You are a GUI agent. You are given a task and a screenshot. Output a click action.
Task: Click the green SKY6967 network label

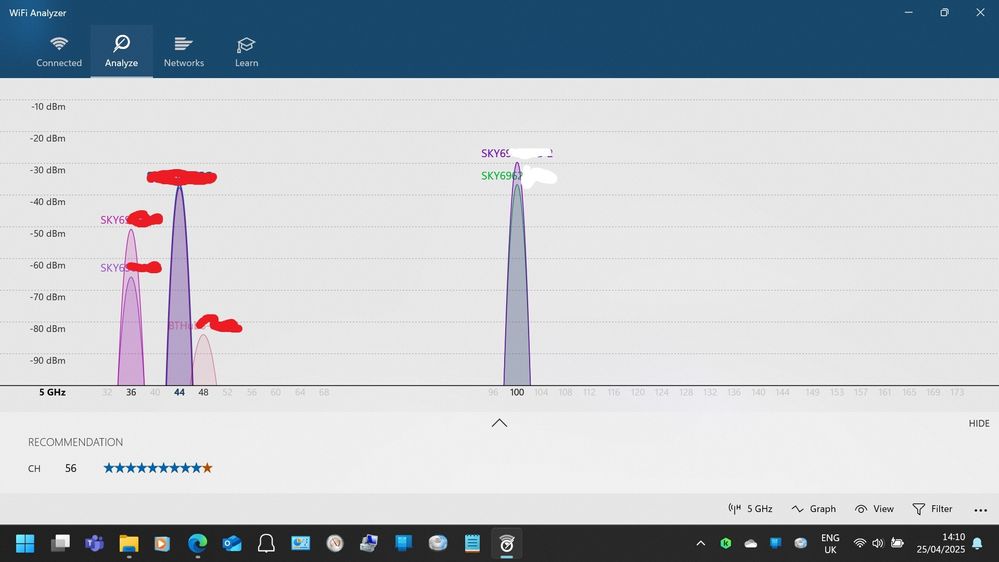tap(501, 176)
